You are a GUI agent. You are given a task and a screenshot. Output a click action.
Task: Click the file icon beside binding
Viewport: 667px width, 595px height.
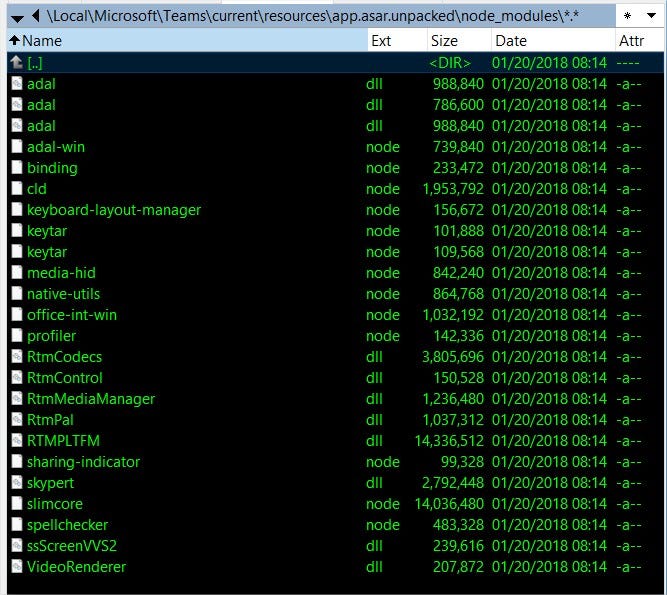[x=17, y=168]
